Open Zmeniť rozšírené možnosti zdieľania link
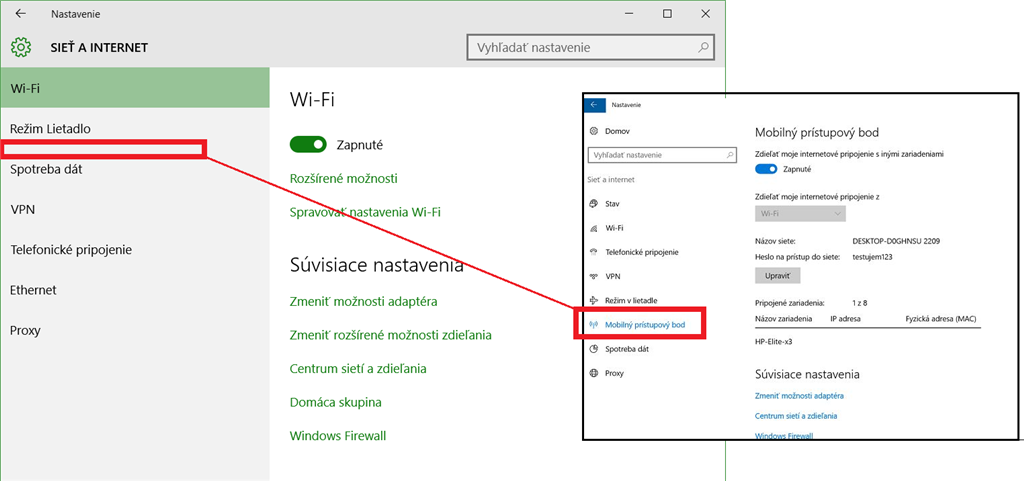This screenshot has height=481, width=1024. point(391,335)
